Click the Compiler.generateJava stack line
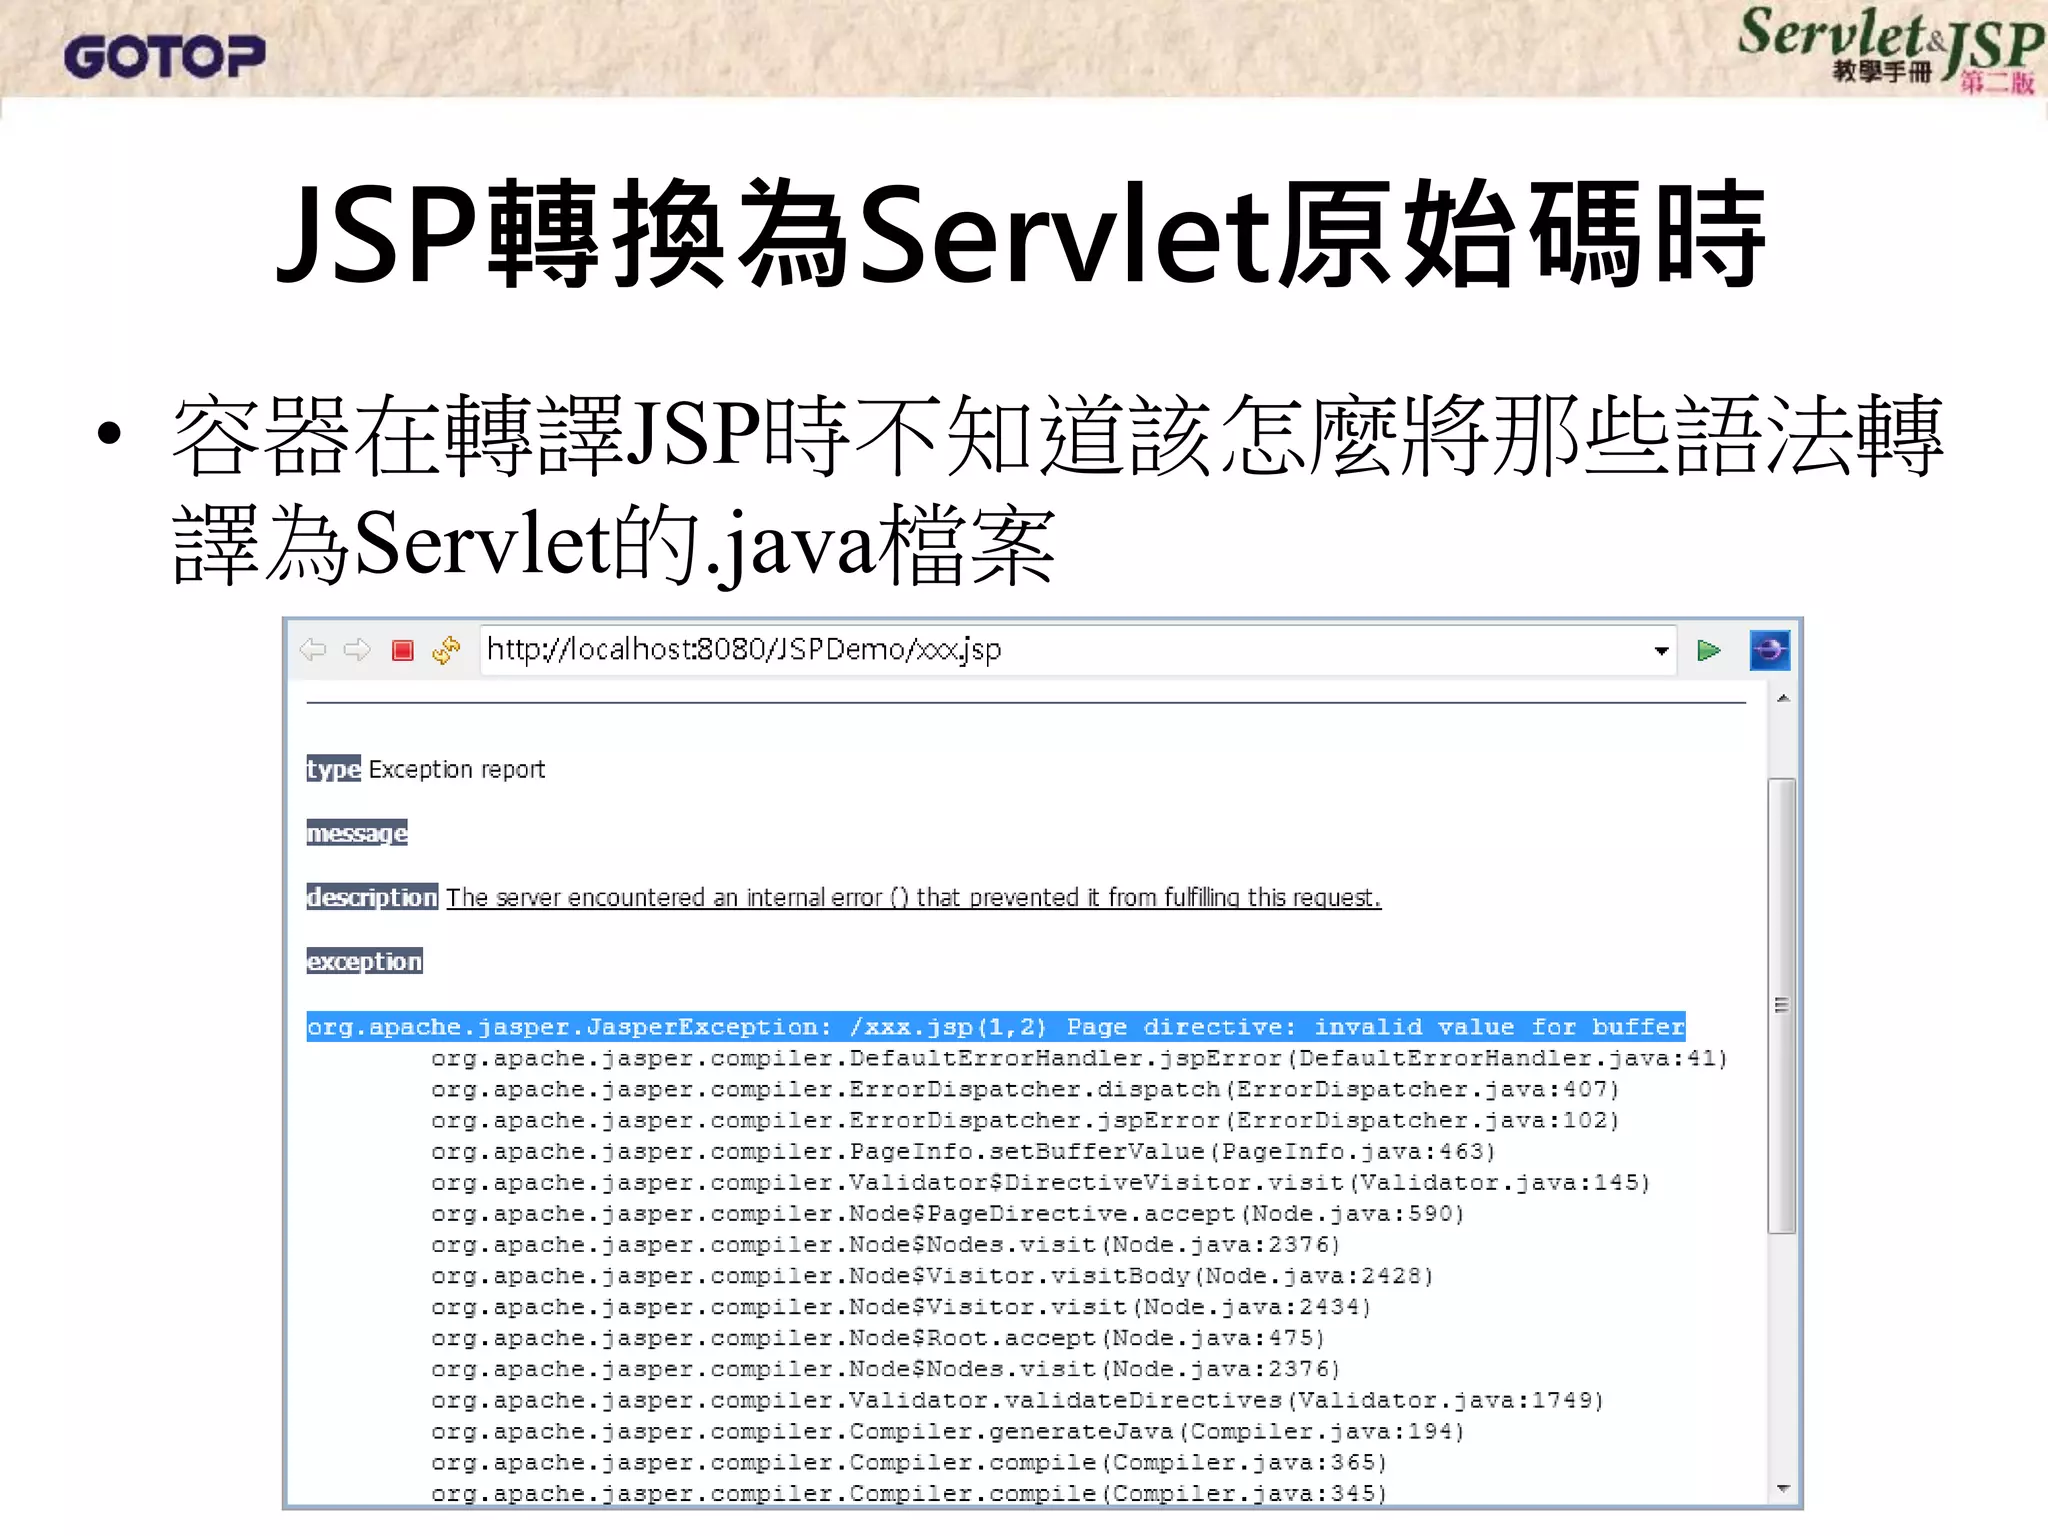Image resolution: width=2048 pixels, height=1536 pixels. (x=948, y=1431)
